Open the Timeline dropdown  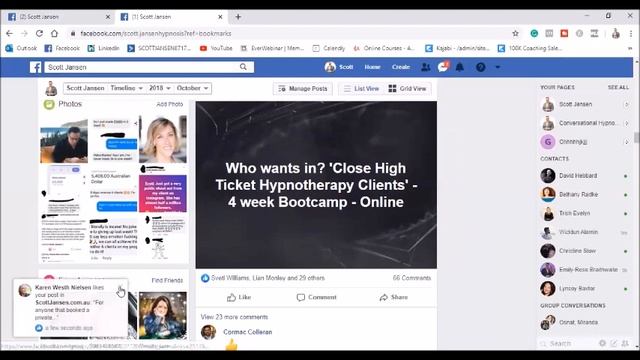[127, 88]
